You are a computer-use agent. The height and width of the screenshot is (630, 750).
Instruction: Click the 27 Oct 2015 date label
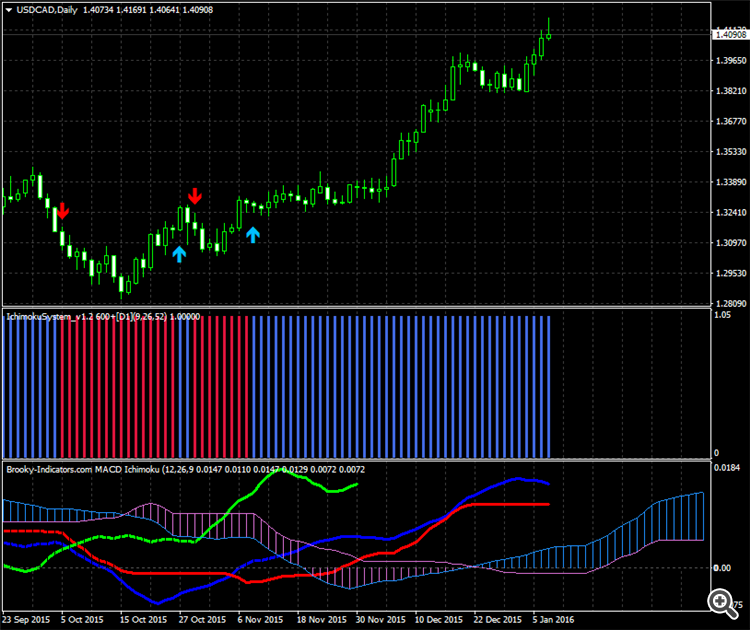pyautogui.click(x=202, y=619)
